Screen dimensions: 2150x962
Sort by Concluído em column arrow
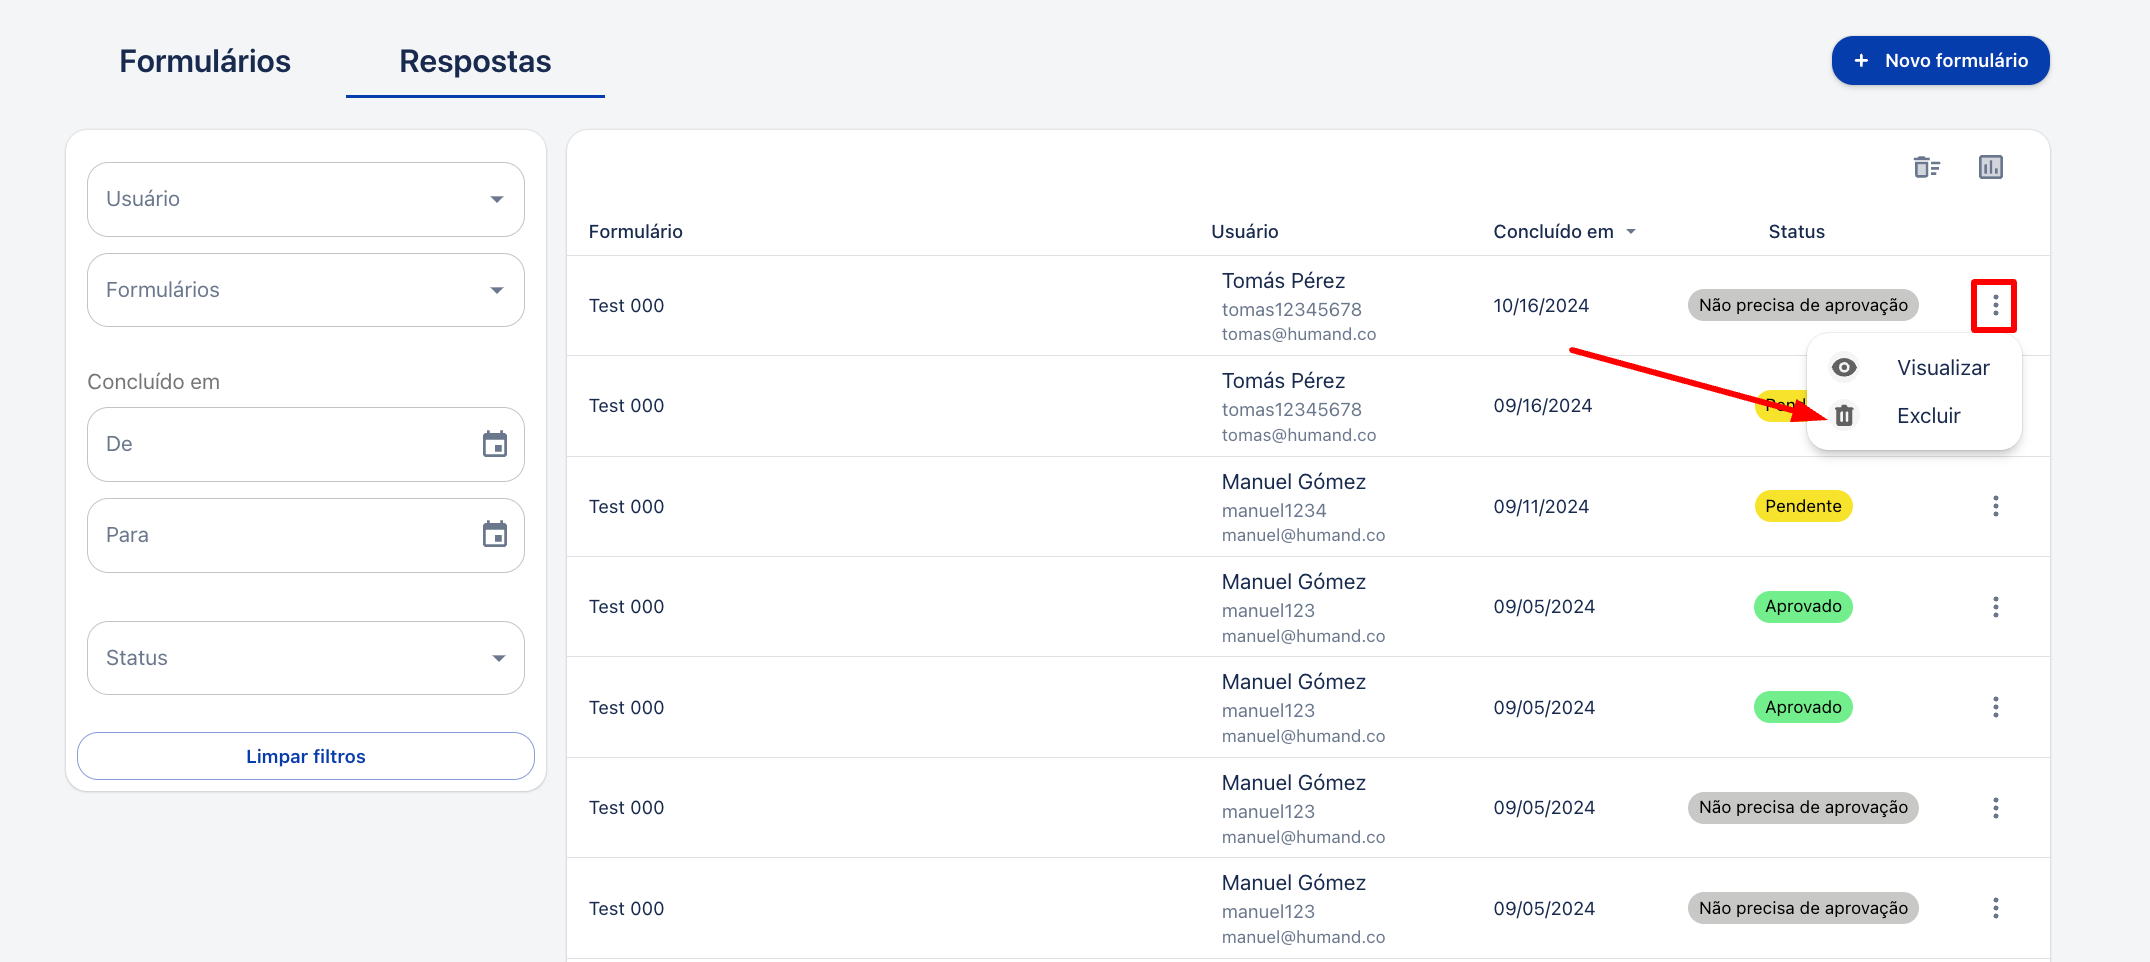coord(1631,232)
